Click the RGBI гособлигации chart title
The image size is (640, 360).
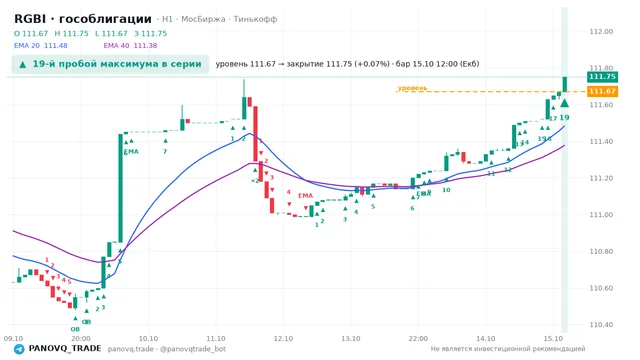coord(83,19)
